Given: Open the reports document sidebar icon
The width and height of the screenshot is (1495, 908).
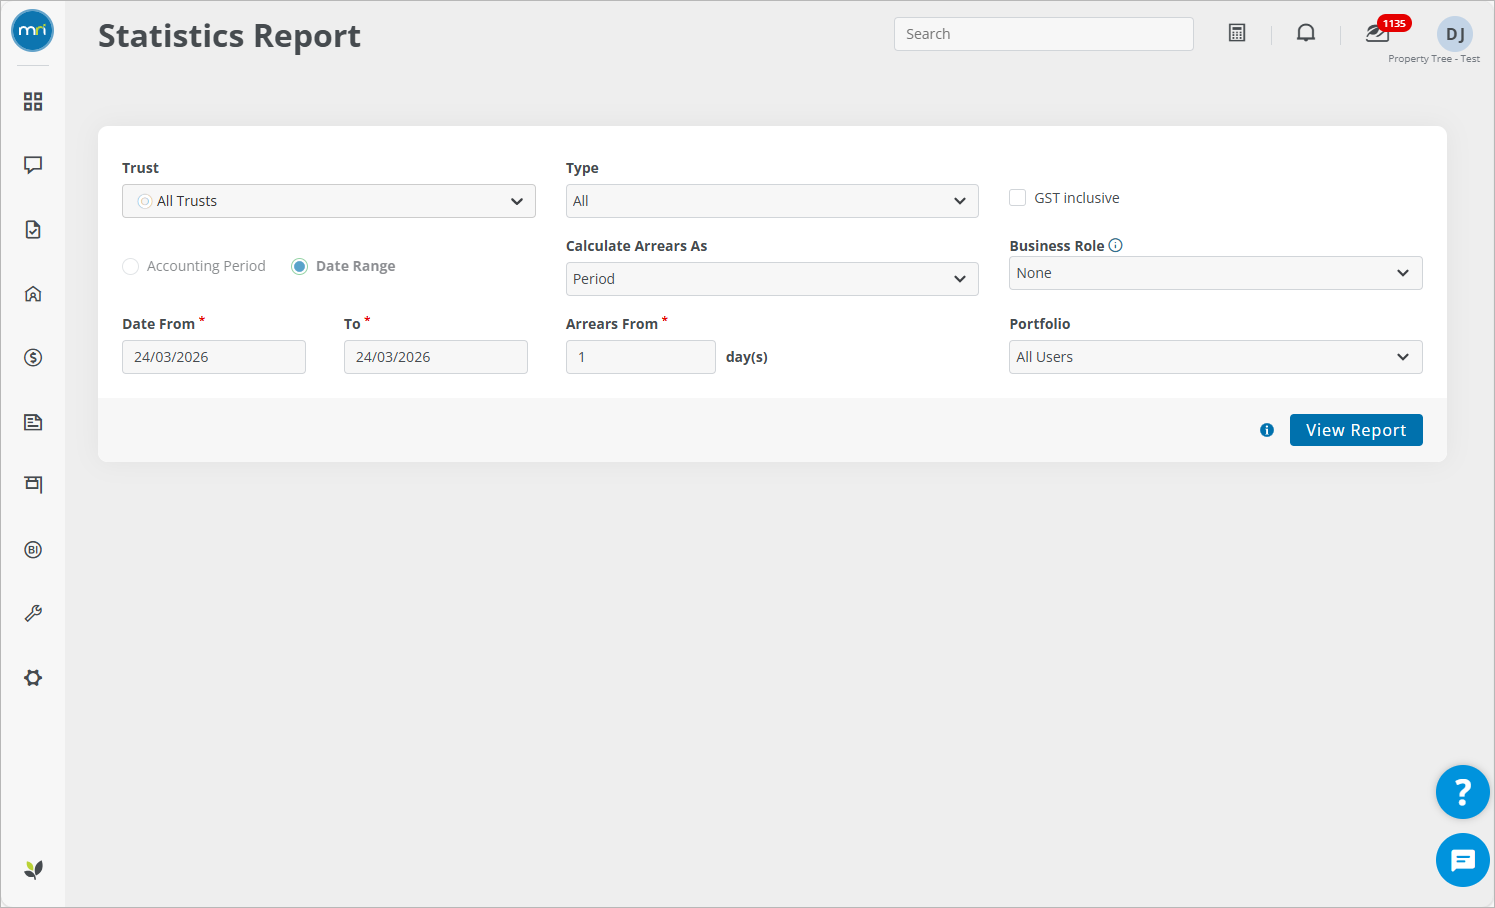Looking at the screenshot, I should [x=33, y=421].
